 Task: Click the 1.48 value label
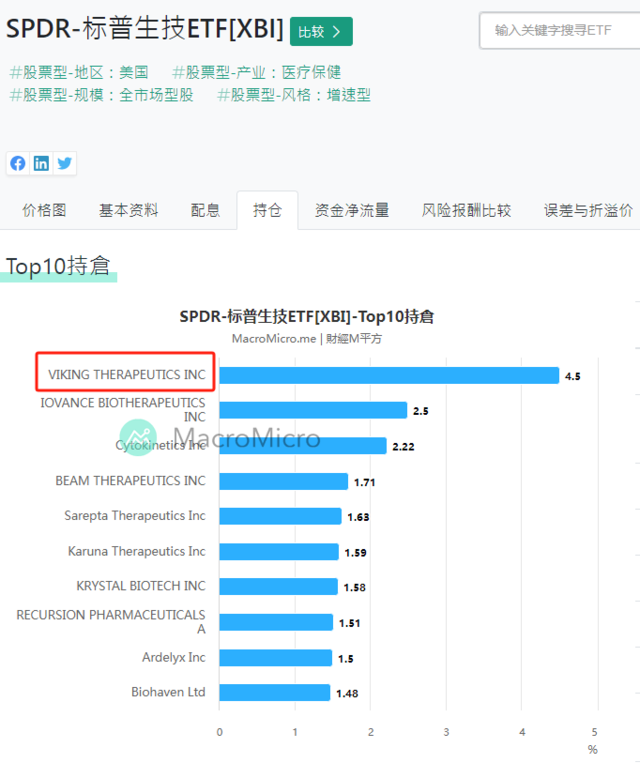coord(347,693)
